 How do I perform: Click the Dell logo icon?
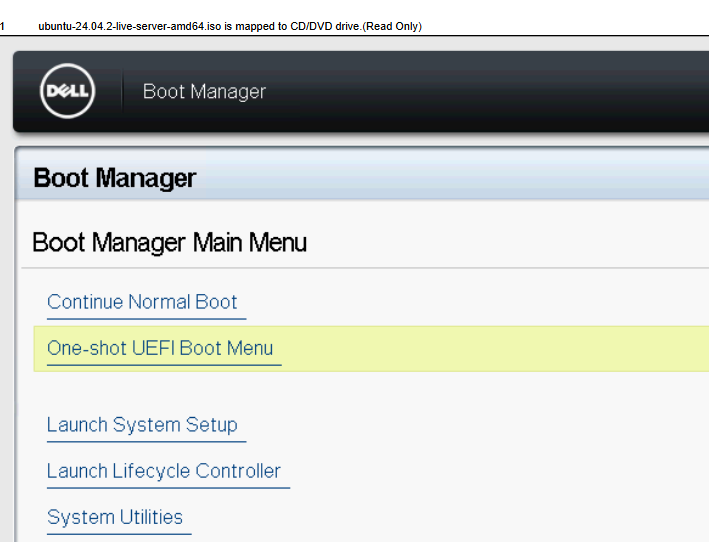pos(67,93)
